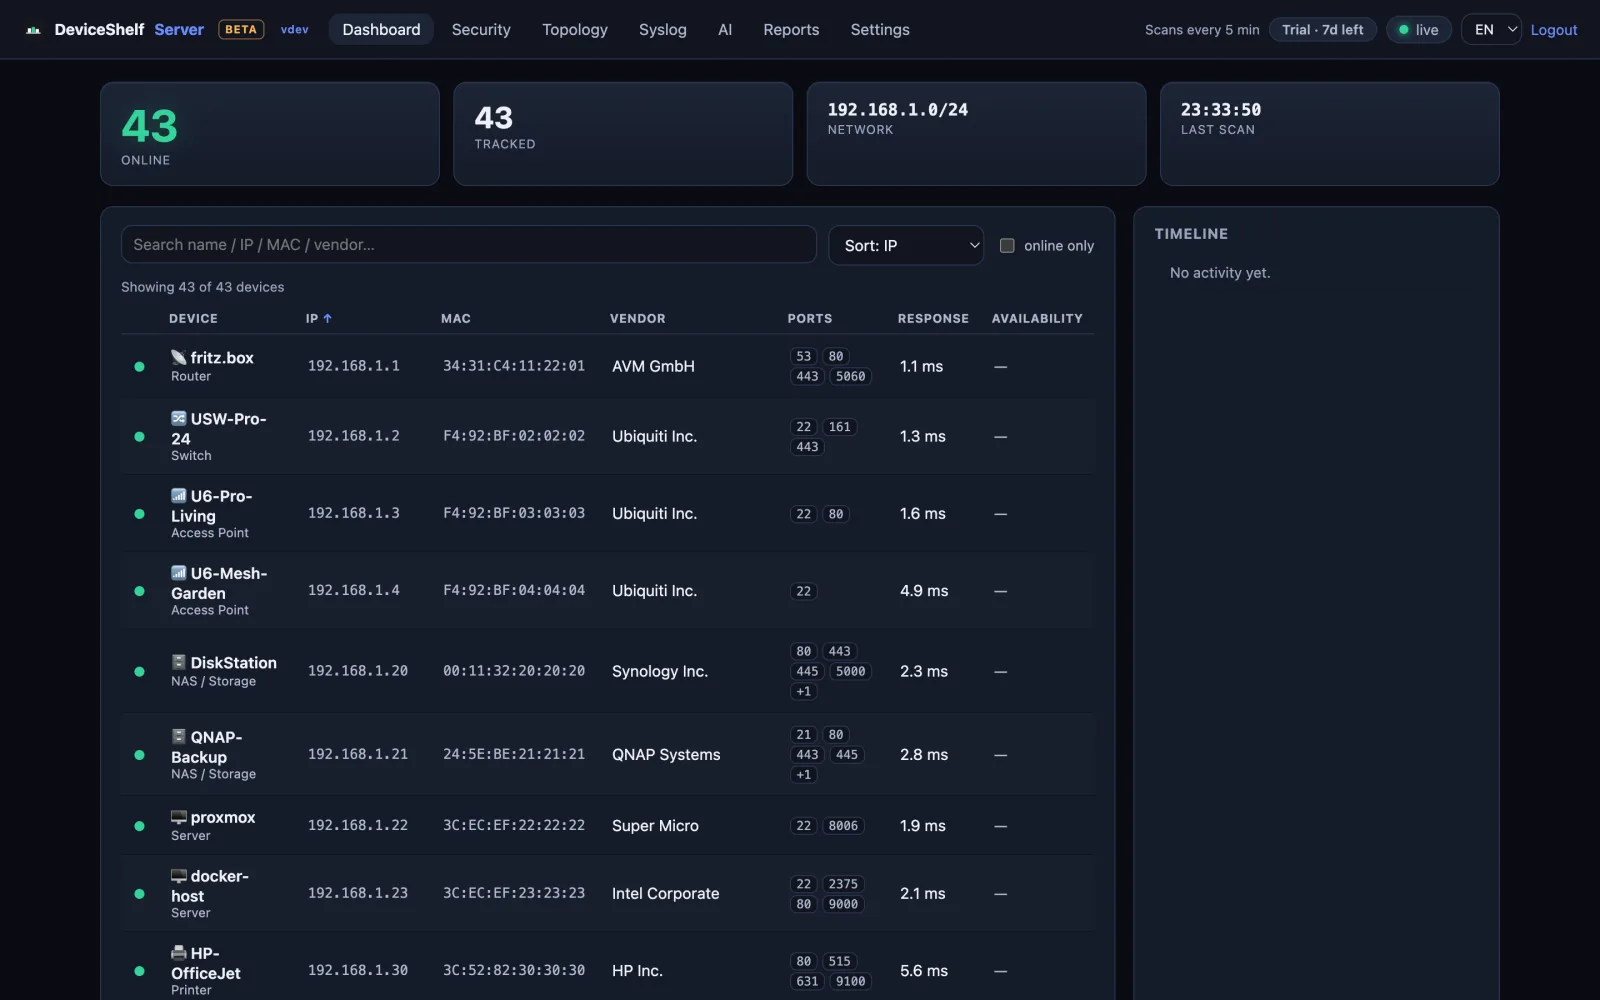Open the Sort: IP dropdown
The image size is (1600, 1000).
(x=906, y=245)
